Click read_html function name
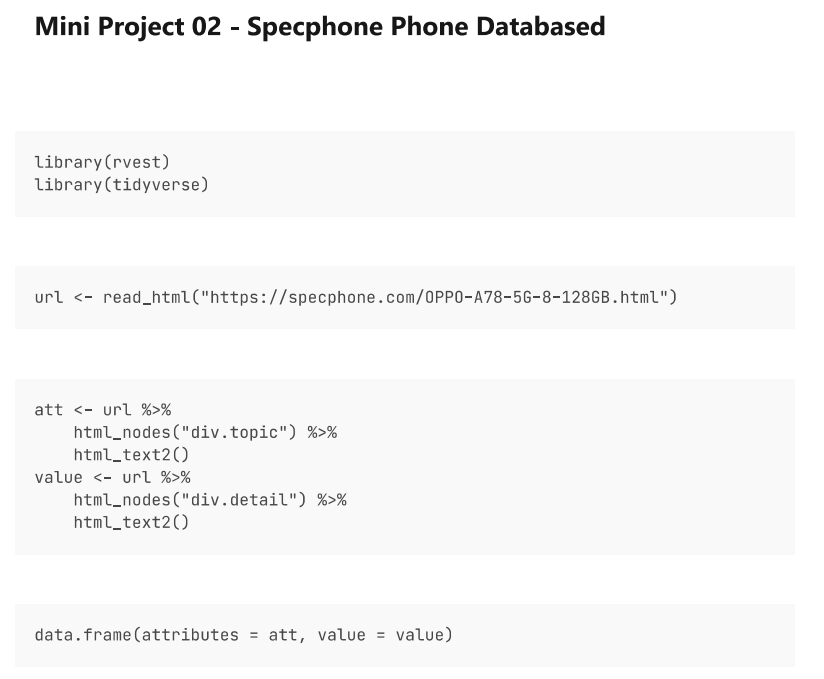 pos(146,297)
